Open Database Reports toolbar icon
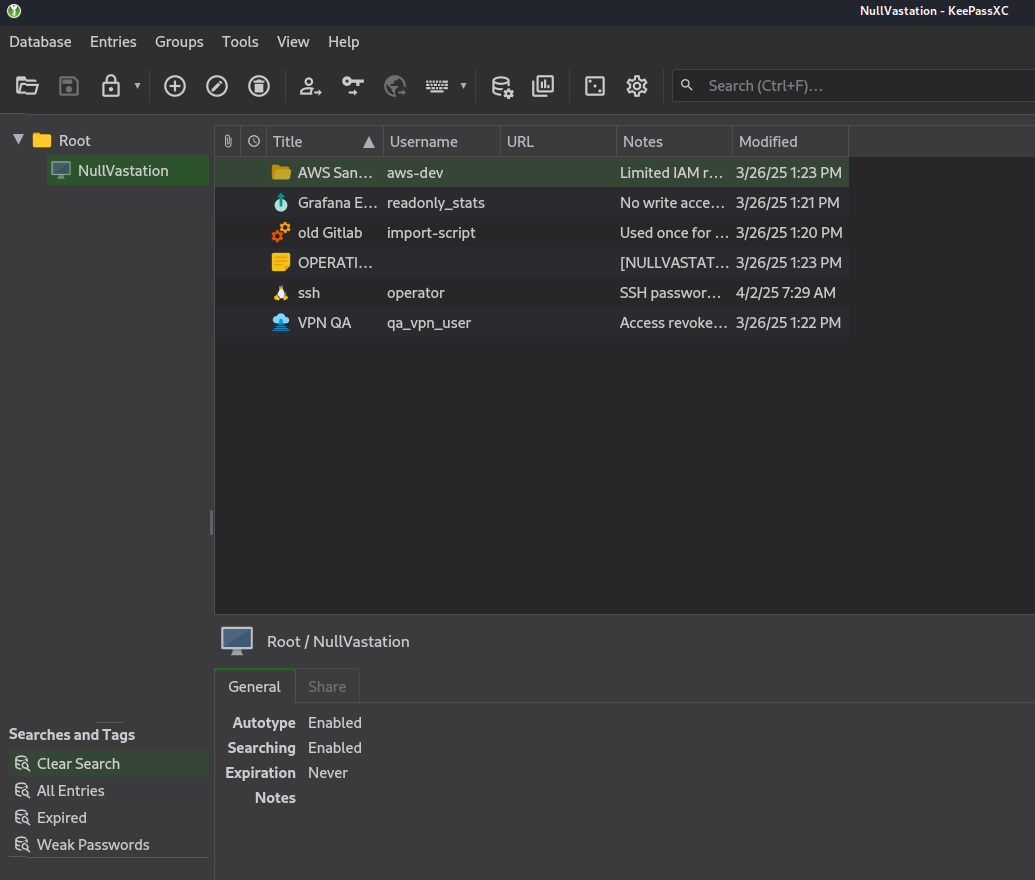Image resolution: width=1035 pixels, height=880 pixels. click(543, 86)
